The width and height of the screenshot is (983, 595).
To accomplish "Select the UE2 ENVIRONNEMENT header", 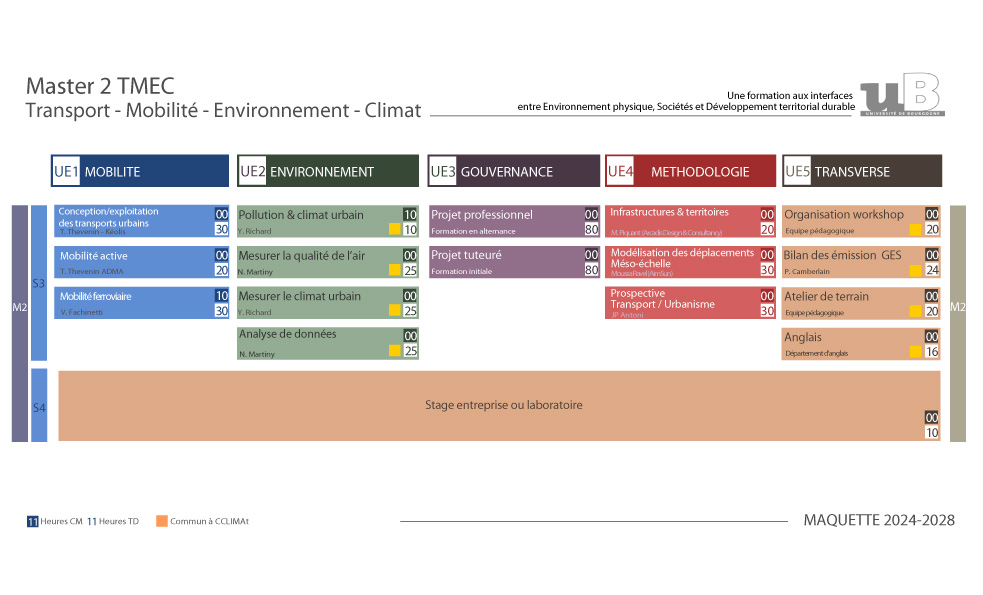I will [x=328, y=171].
